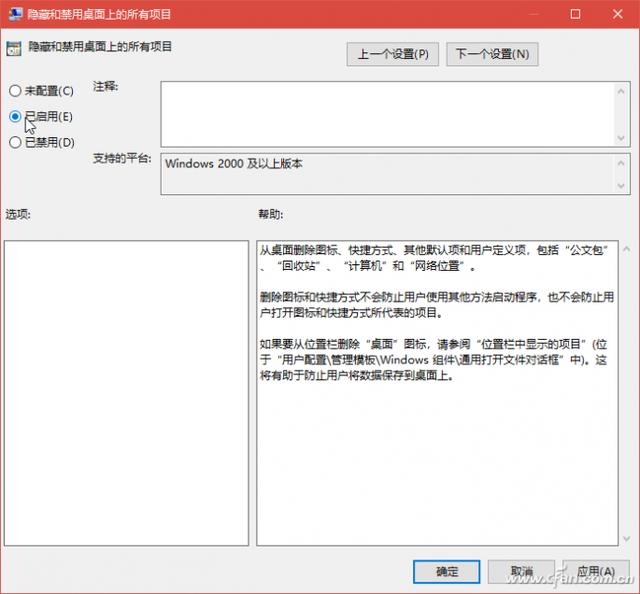Click the help pane scroll up arrow
This screenshot has width=640, height=594.
[x=627, y=249]
